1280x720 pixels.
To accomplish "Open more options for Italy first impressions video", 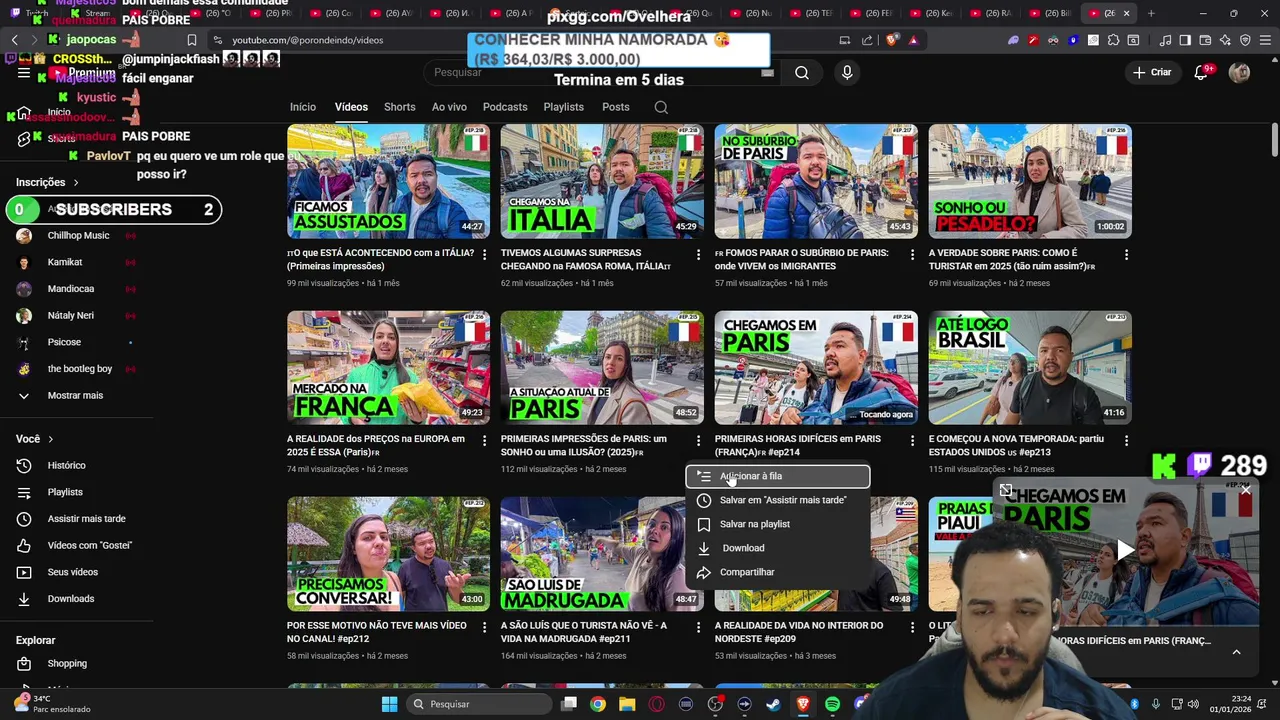I will (484, 255).
